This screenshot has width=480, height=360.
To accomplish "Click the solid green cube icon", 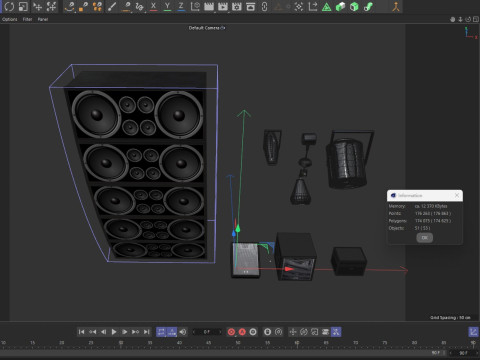I will click(x=354, y=7).
